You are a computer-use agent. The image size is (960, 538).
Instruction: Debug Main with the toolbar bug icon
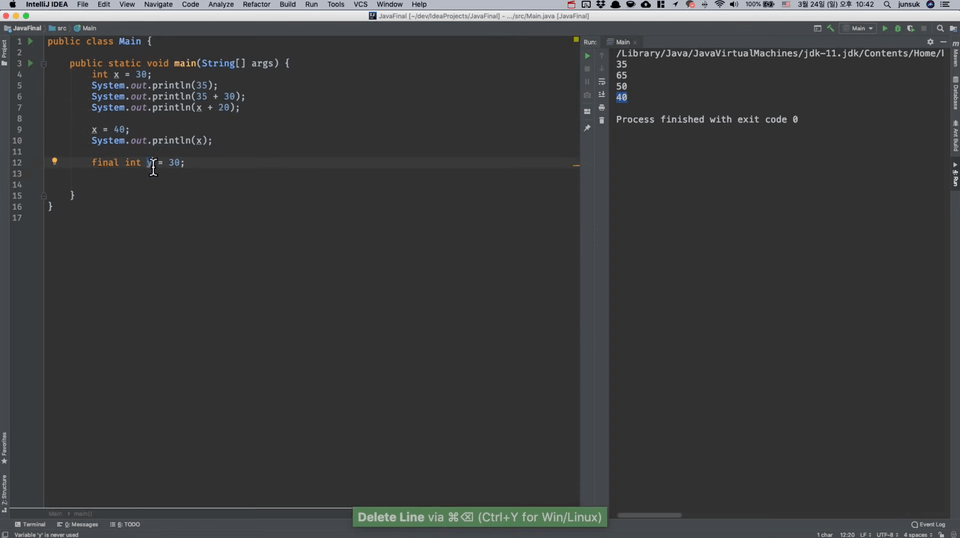(x=898, y=28)
